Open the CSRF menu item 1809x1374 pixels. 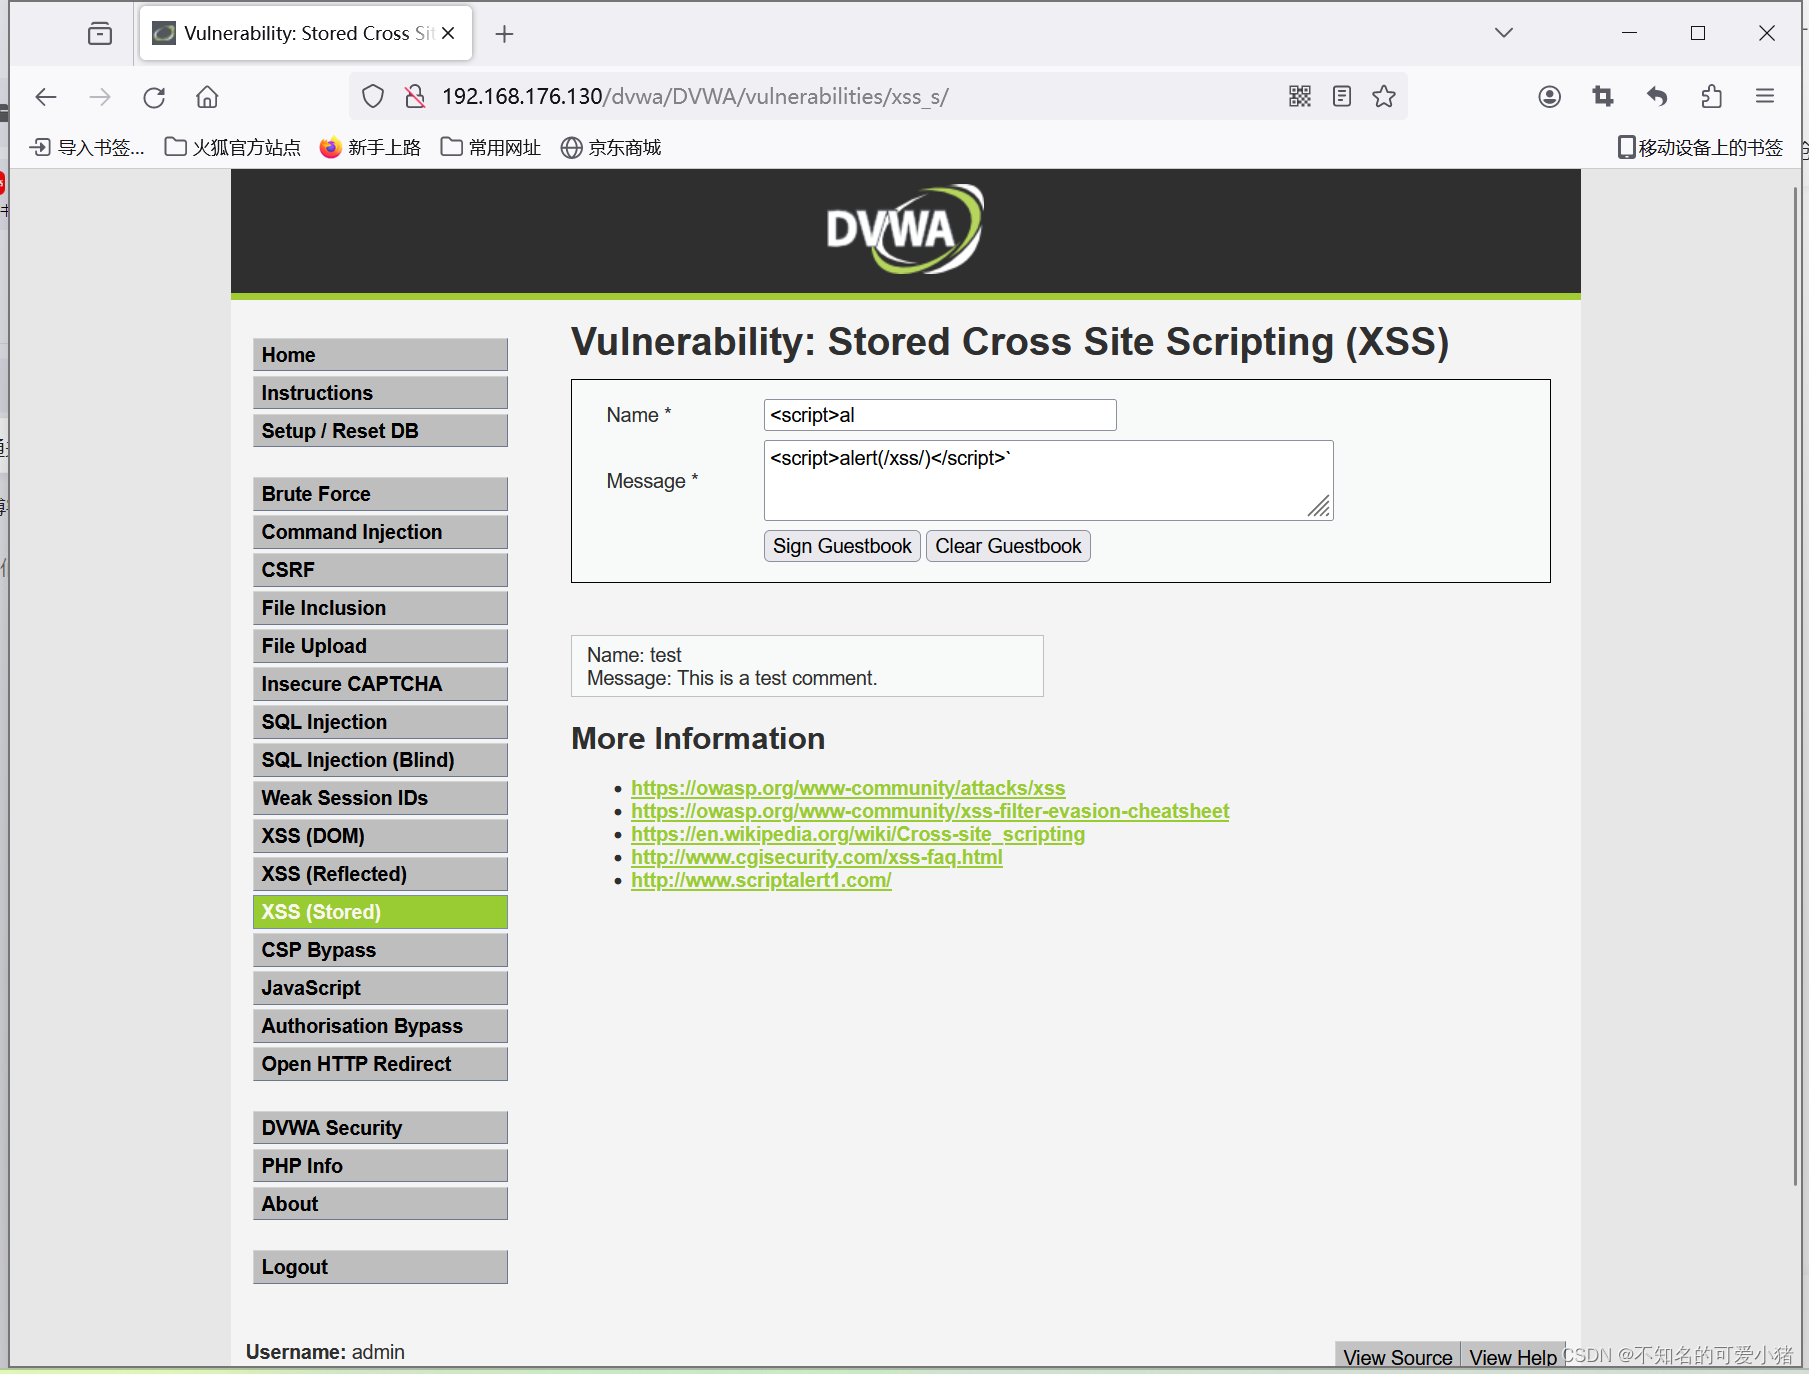coord(380,570)
